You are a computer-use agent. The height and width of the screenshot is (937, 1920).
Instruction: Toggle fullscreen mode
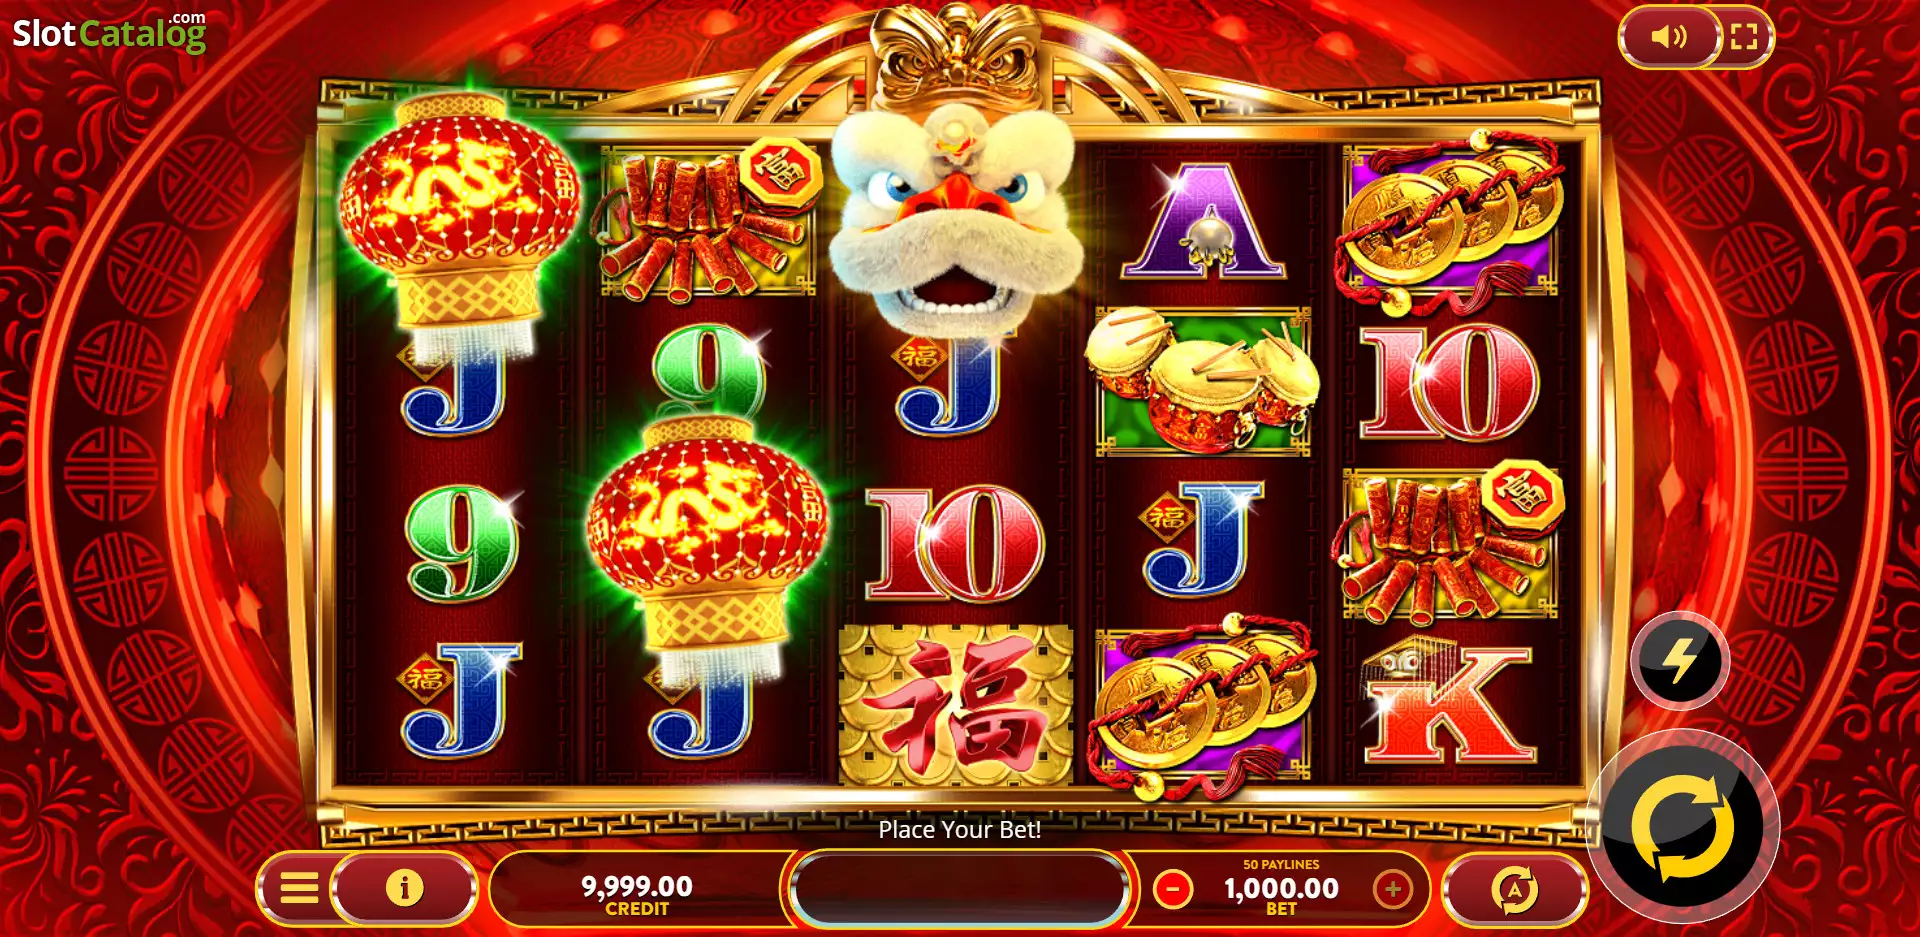click(x=1744, y=37)
